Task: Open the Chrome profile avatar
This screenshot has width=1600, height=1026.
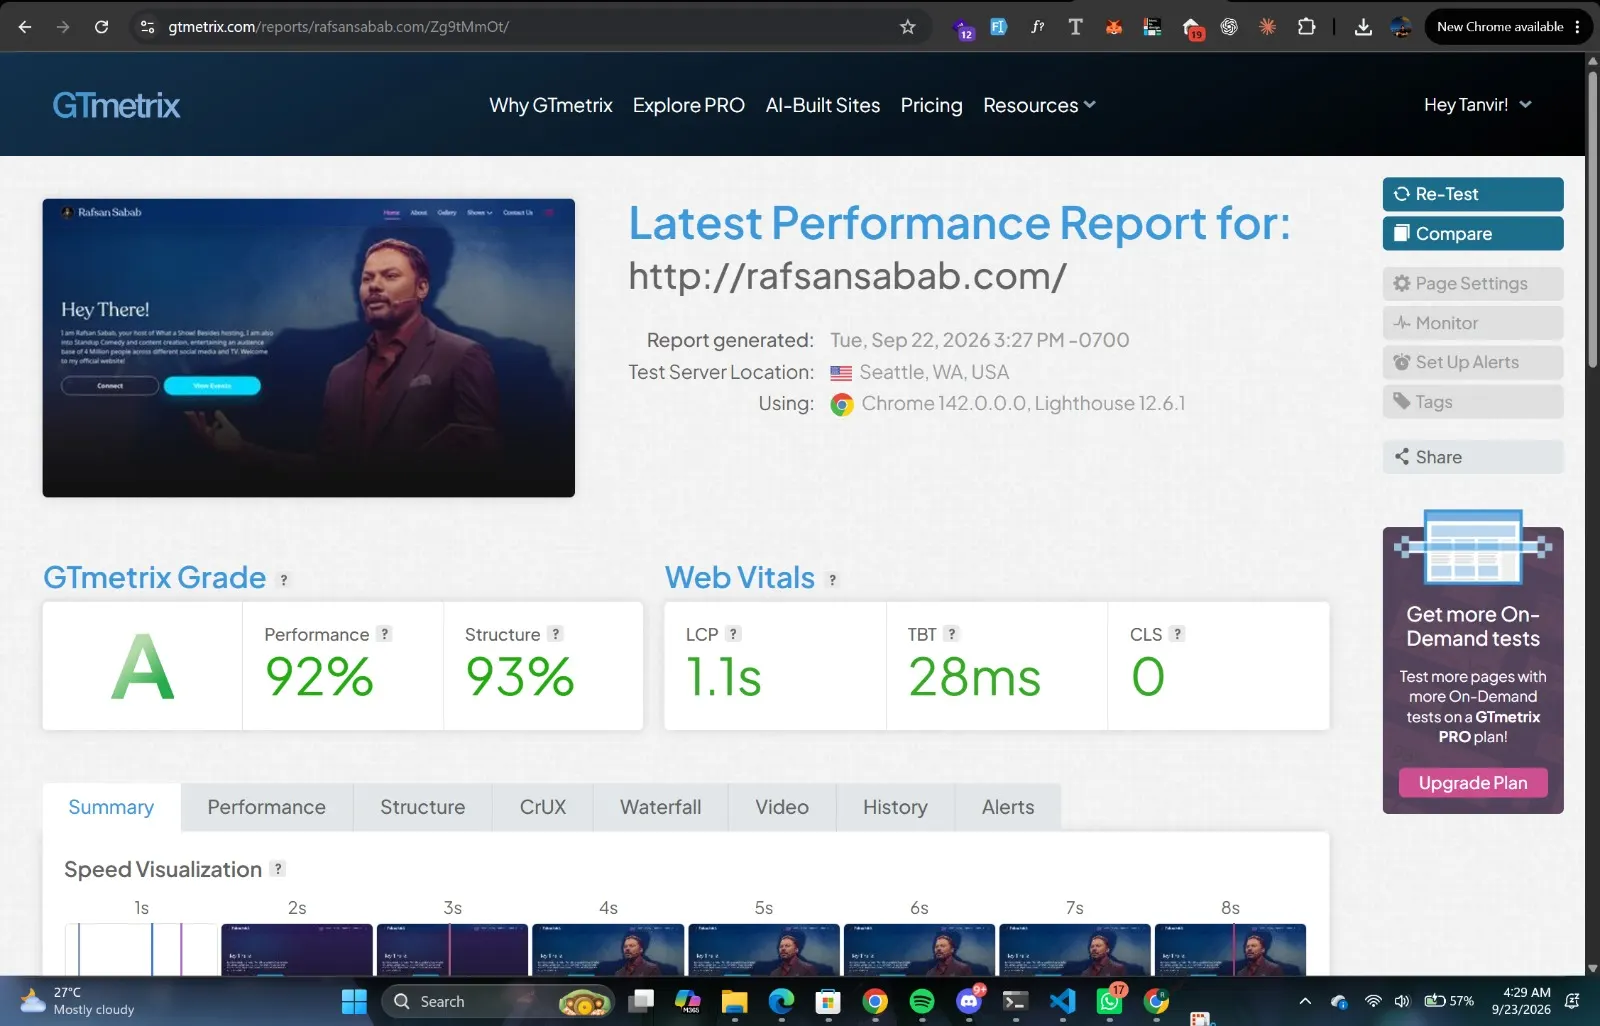Action: [1401, 27]
